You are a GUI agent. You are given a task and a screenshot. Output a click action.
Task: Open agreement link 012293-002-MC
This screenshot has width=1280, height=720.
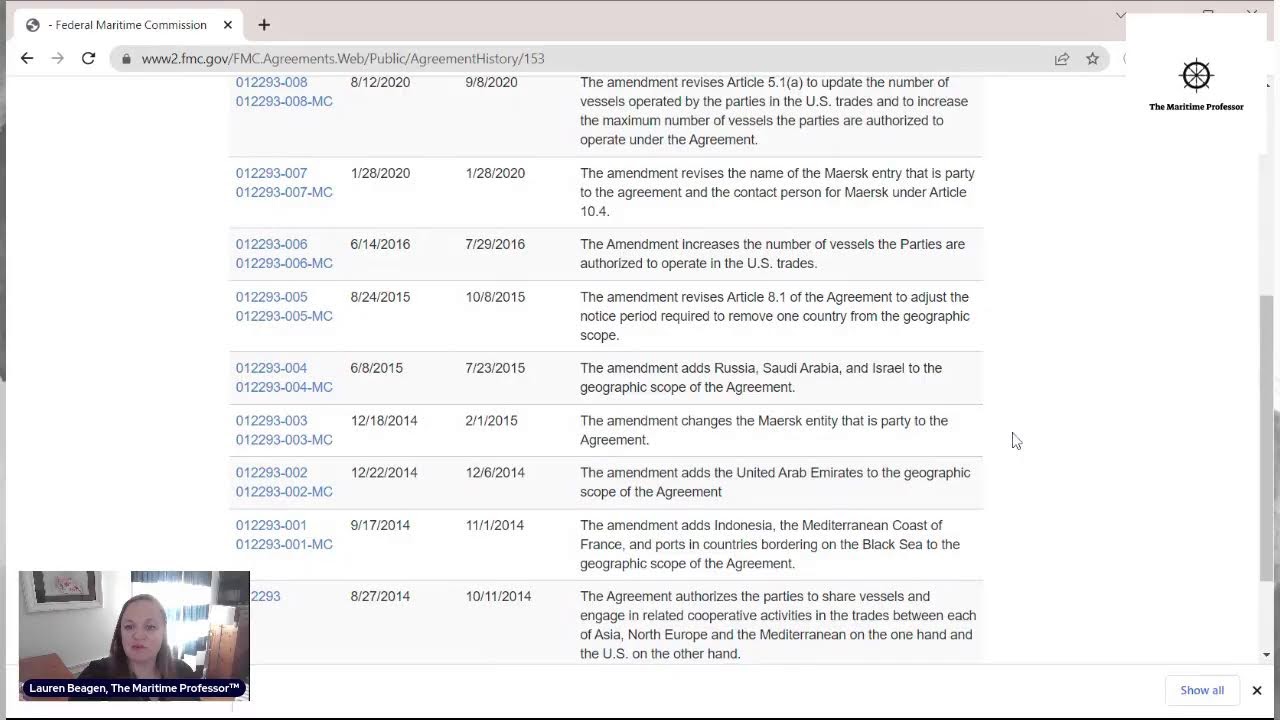[284, 491]
